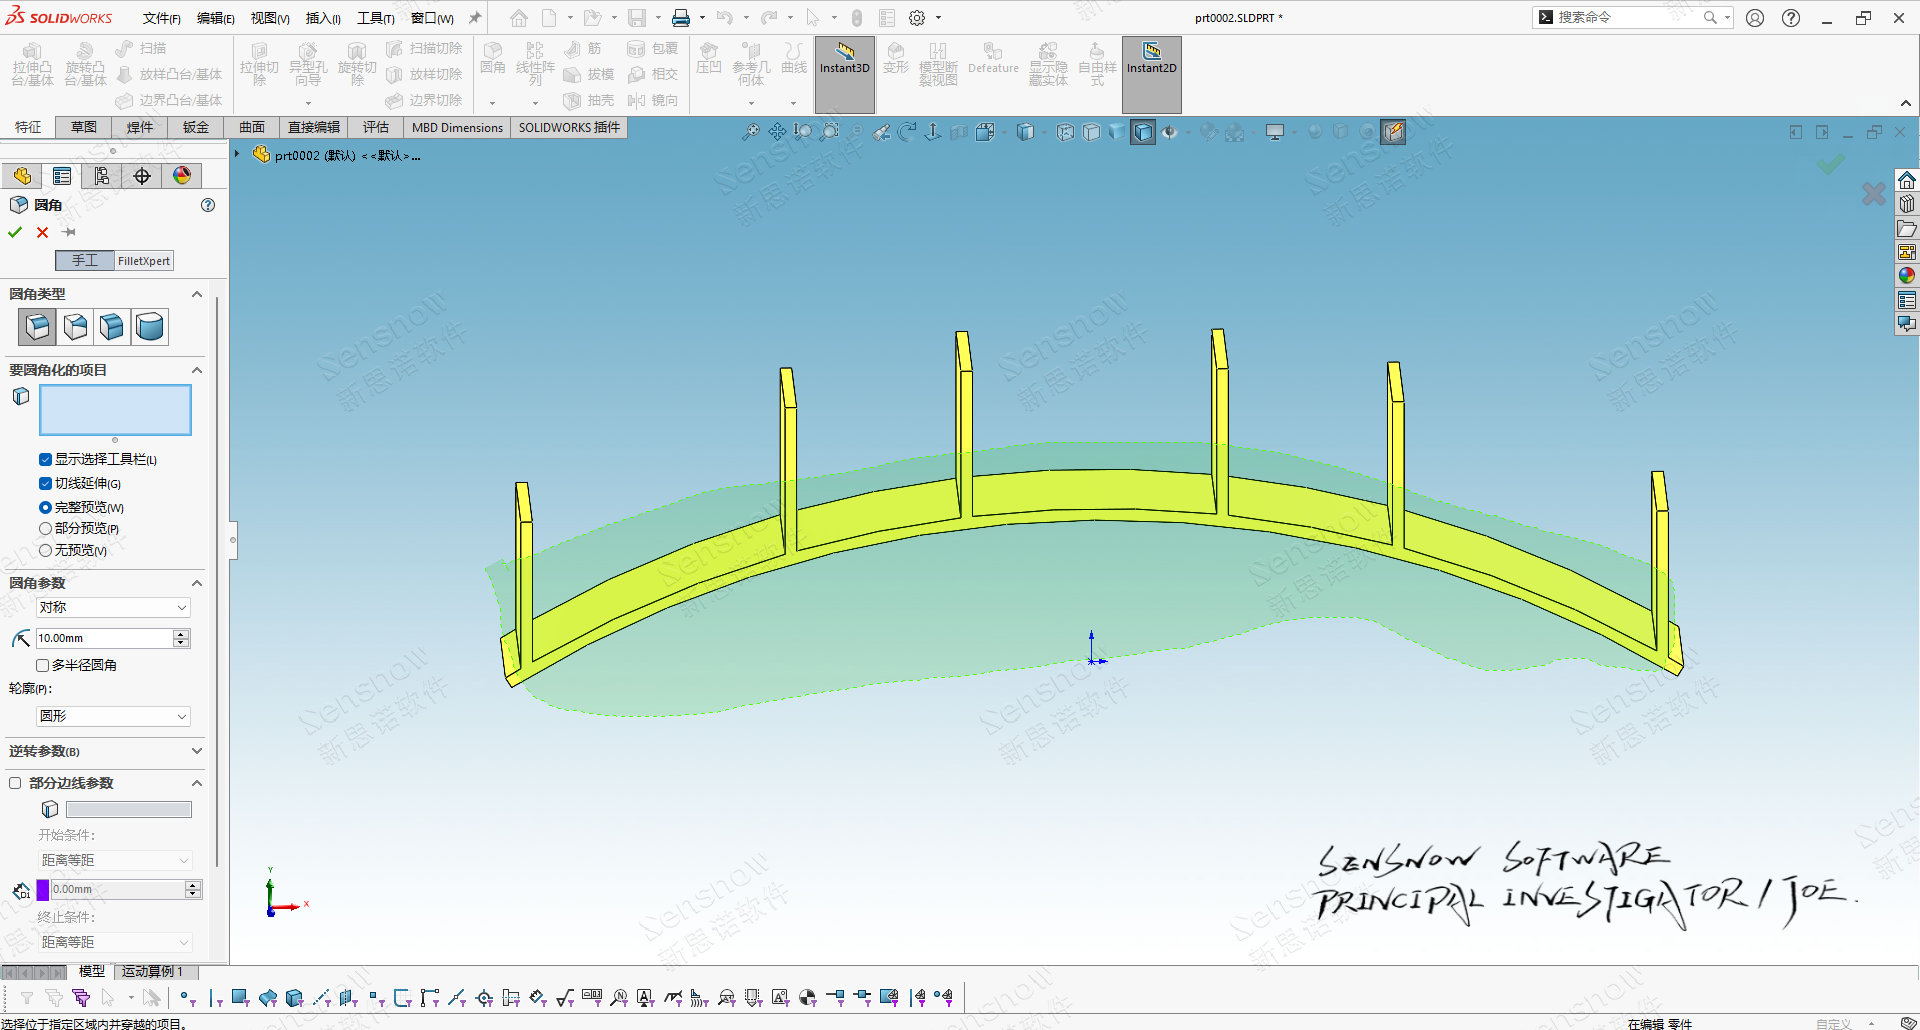Open the DisplayManager color wheel tab
This screenshot has width=1920, height=1030.
click(x=182, y=176)
